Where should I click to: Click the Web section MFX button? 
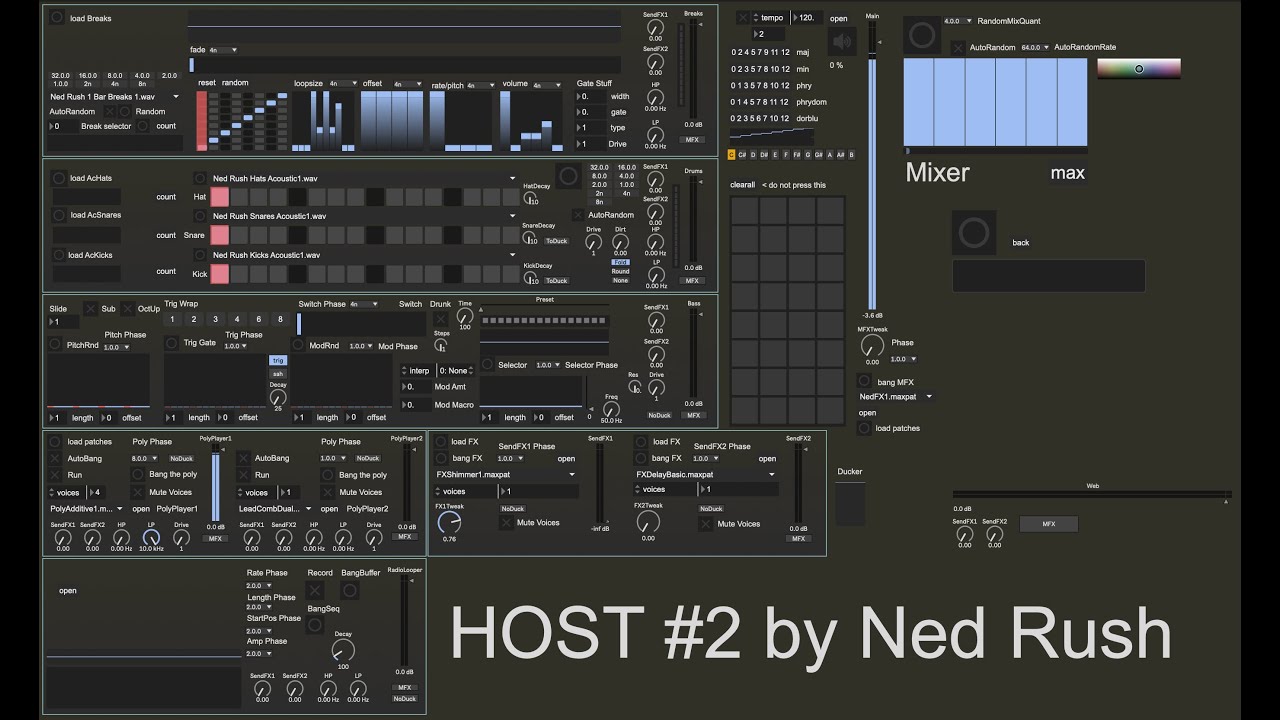click(x=1049, y=523)
